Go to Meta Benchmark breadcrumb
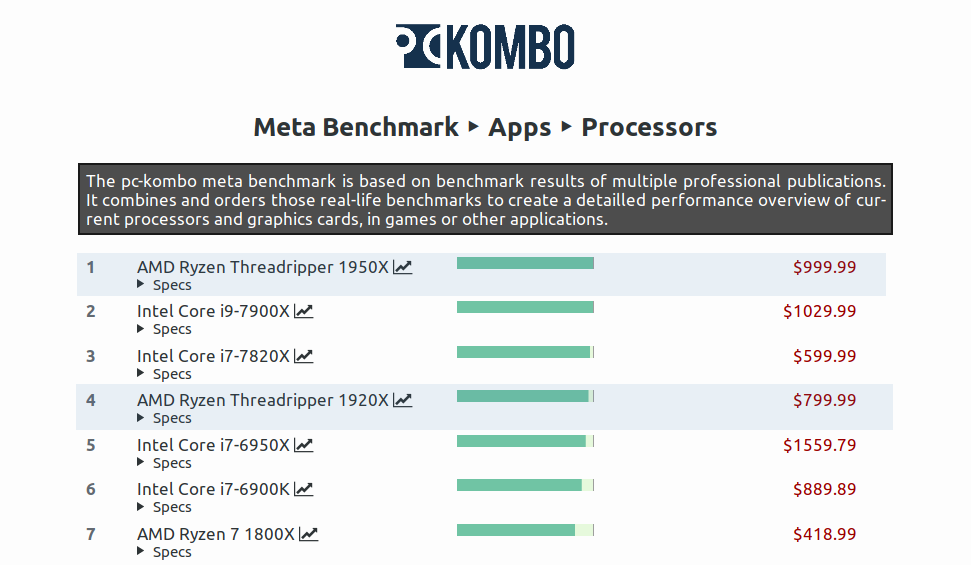This screenshot has width=971, height=565. coord(356,127)
